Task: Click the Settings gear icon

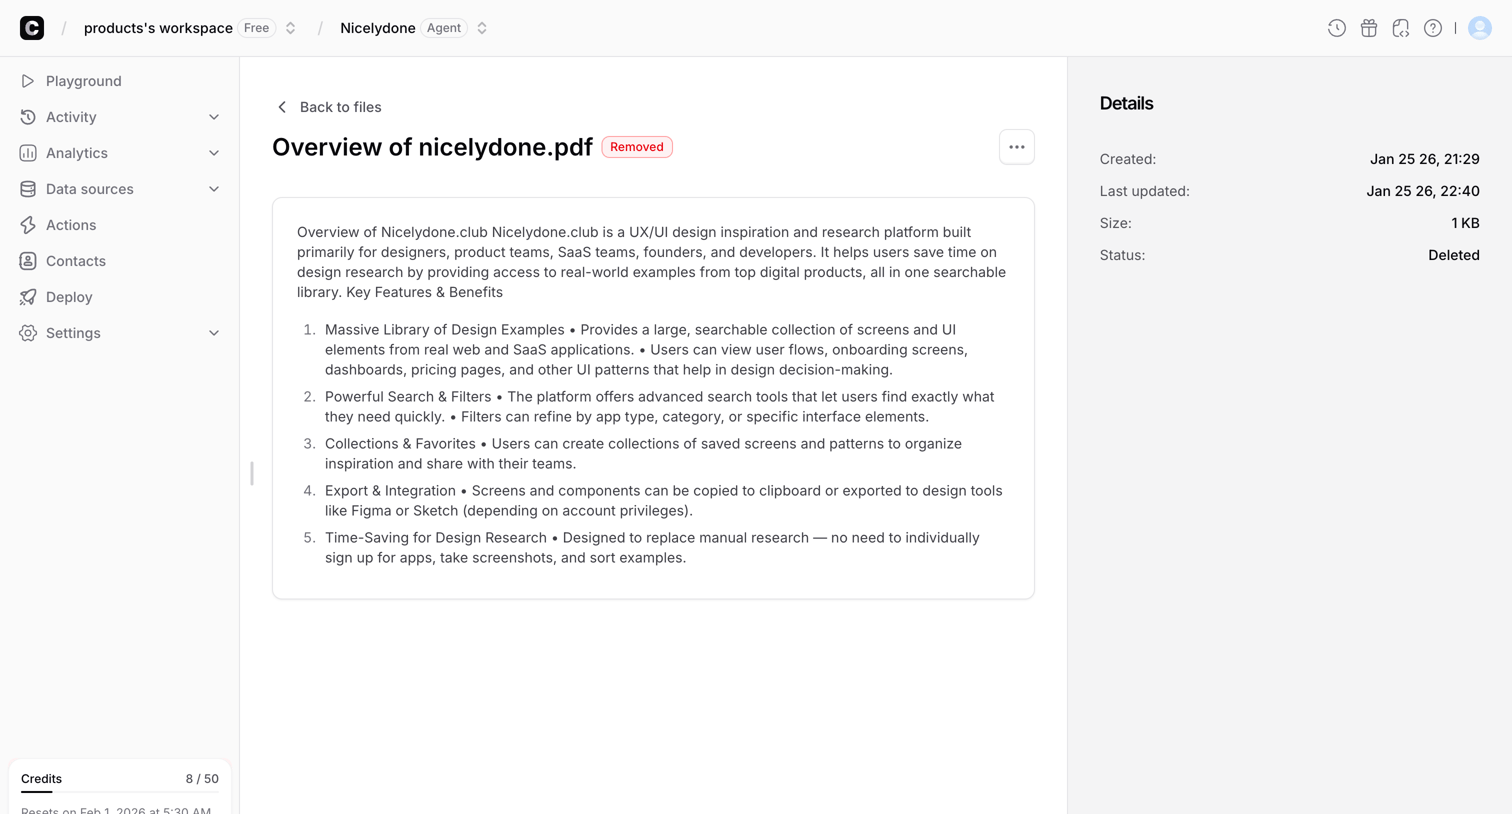Action: click(x=28, y=333)
